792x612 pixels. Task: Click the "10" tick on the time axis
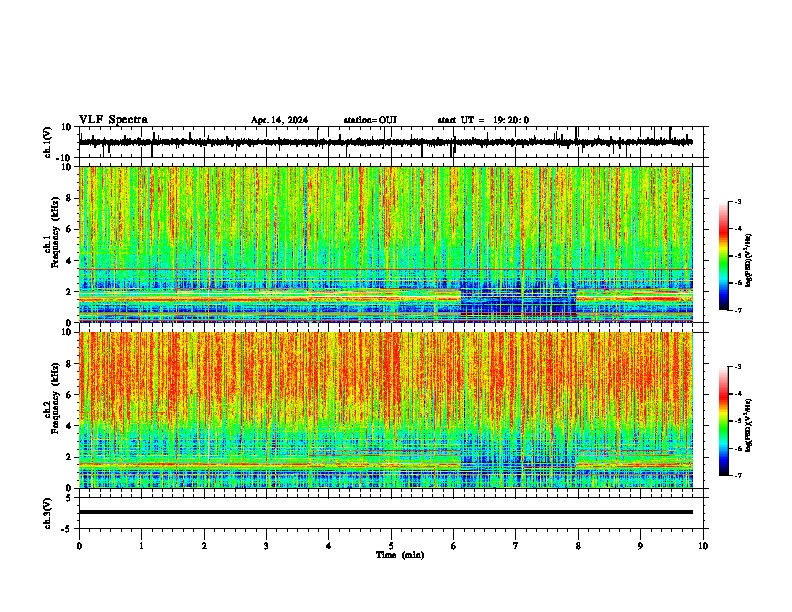(703, 546)
